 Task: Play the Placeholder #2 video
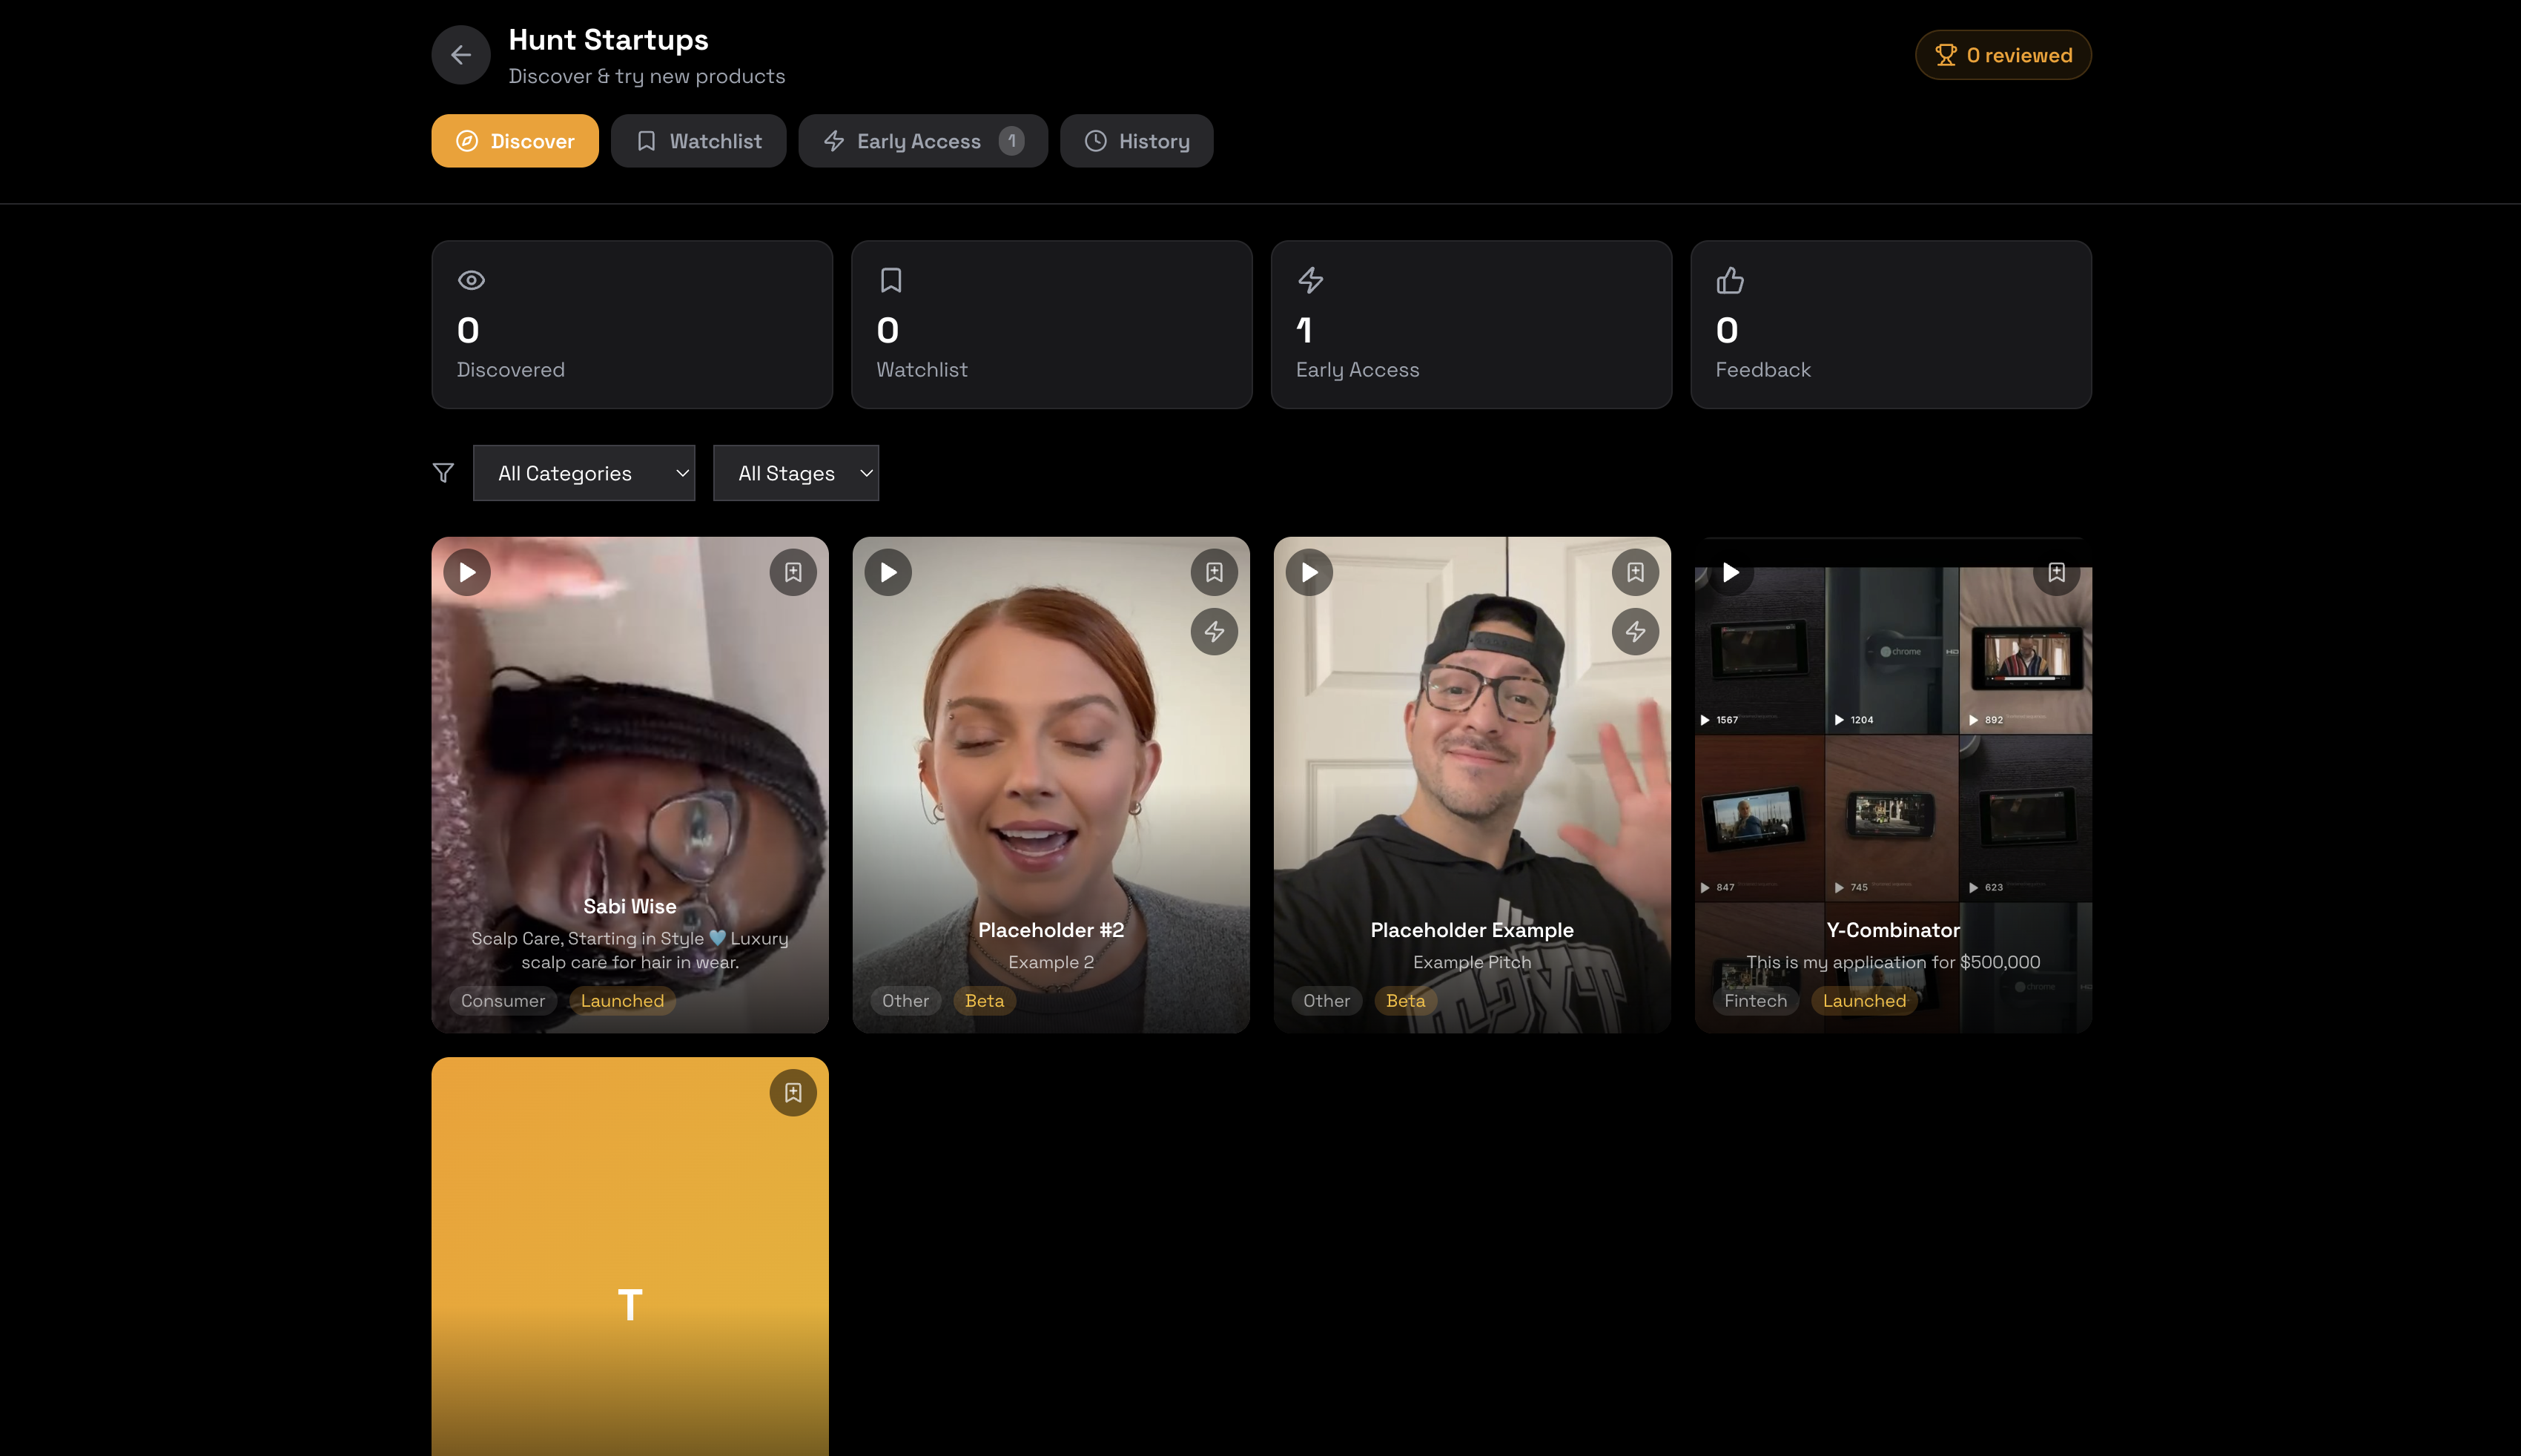coord(887,571)
